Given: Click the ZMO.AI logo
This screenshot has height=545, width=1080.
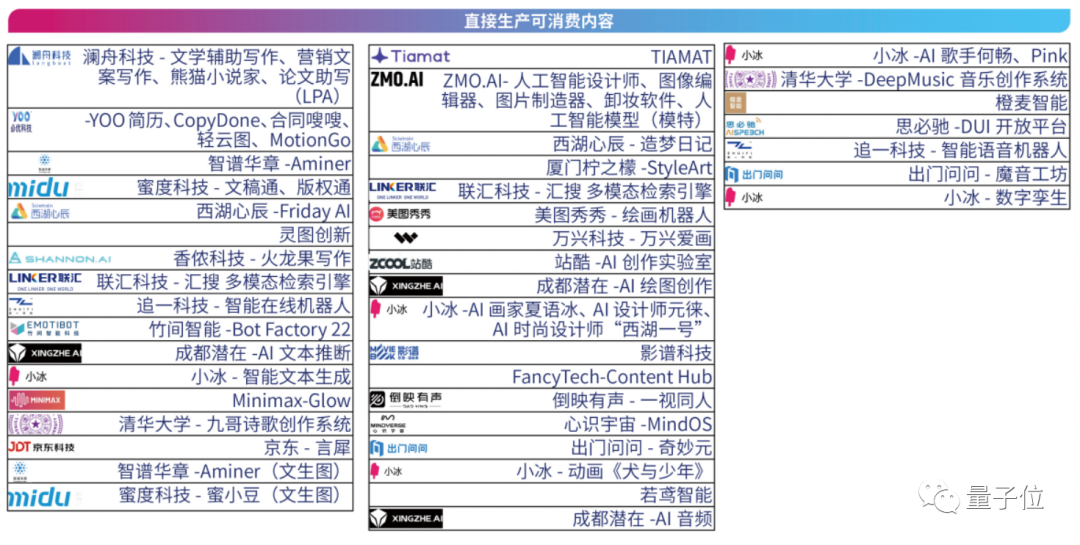Looking at the screenshot, I should click(397, 80).
